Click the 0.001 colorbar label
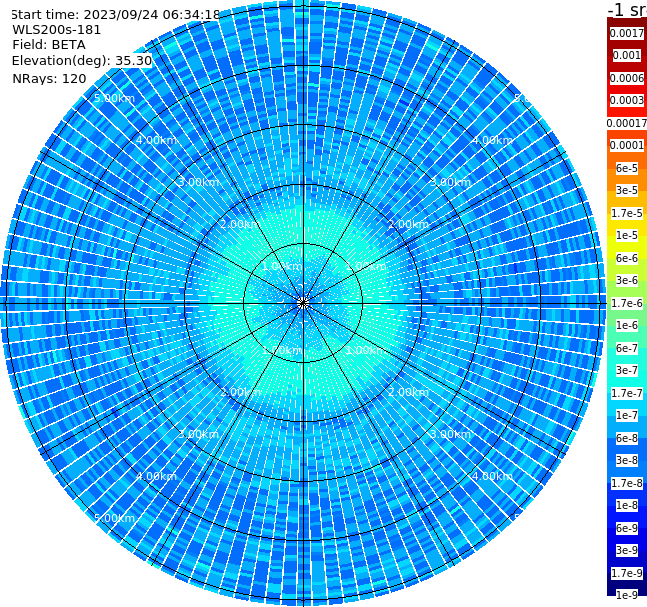Screen dimensions: 647x607 click(x=627, y=55)
